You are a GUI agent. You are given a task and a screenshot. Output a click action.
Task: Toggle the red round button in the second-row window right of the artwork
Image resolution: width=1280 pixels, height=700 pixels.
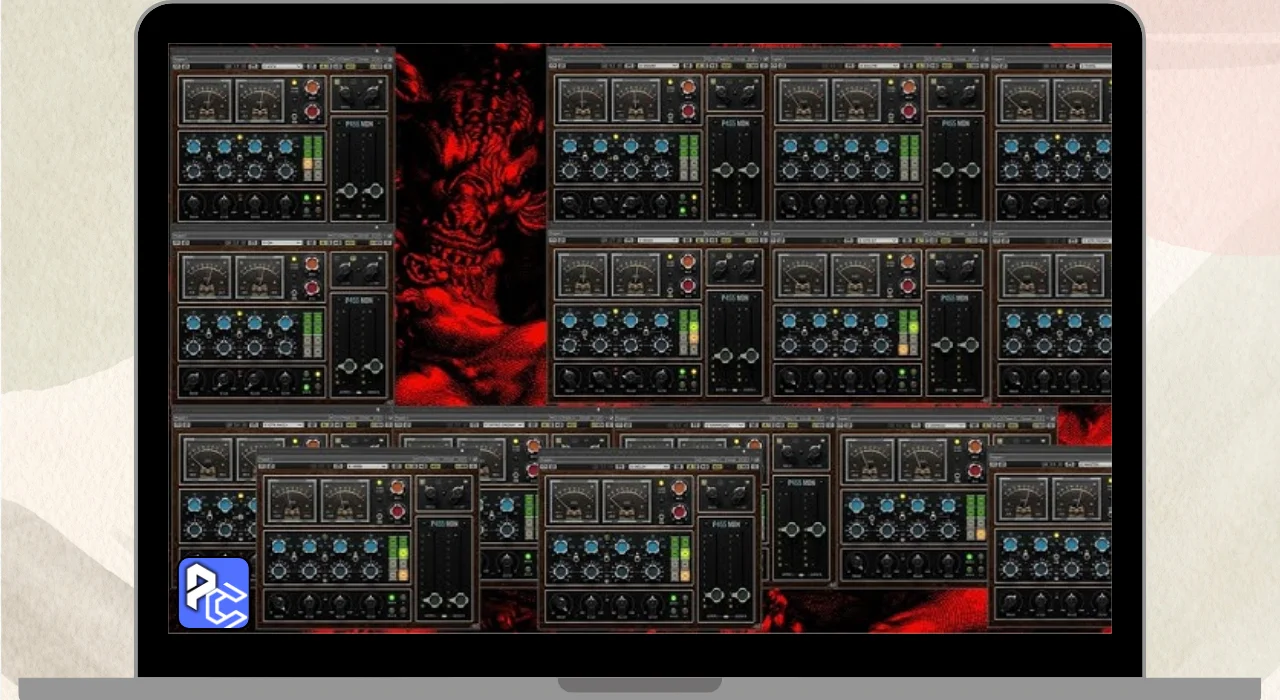[x=688, y=285]
